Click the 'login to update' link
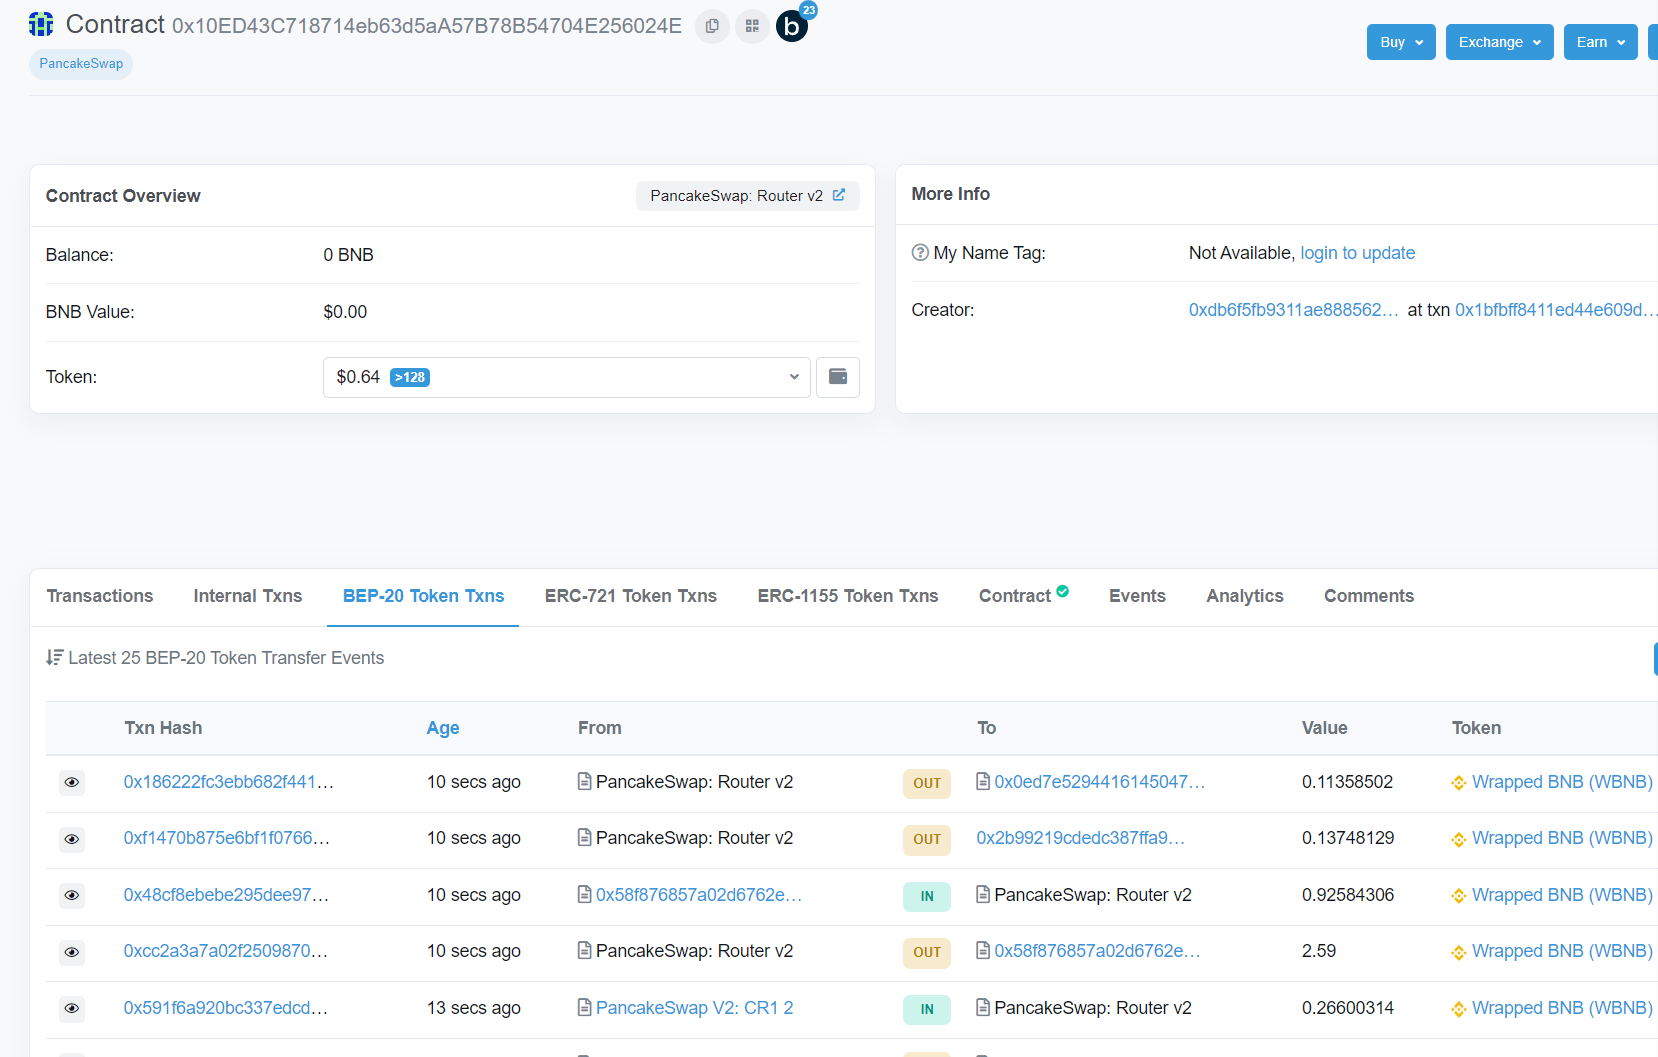1658x1057 pixels. click(x=1357, y=253)
